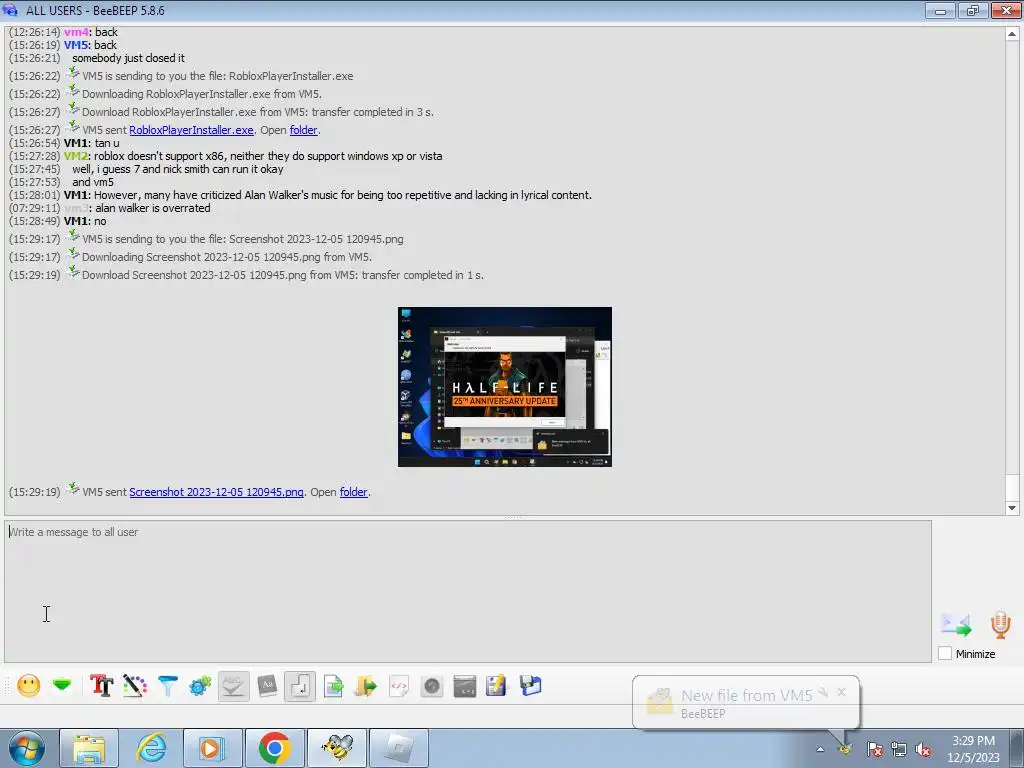This screenshot has height=768, width=1024.
Task: Click the BeeBEEP bee taskbar button
Action: pyautogui.click(x=337, y=748)
